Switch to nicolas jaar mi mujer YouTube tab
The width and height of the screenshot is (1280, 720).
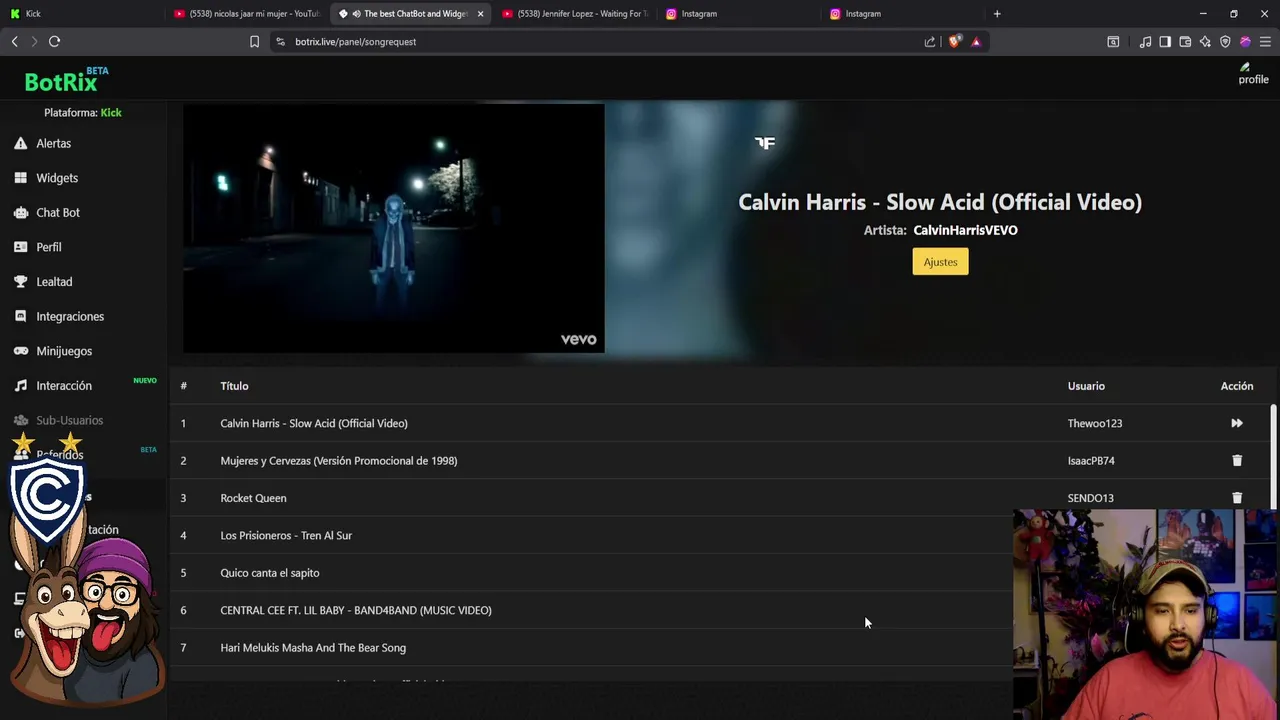click(246, 14)
